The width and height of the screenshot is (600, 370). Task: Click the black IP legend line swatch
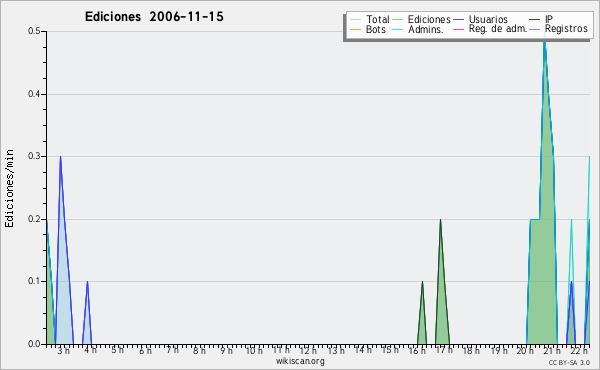click(534, 20)
